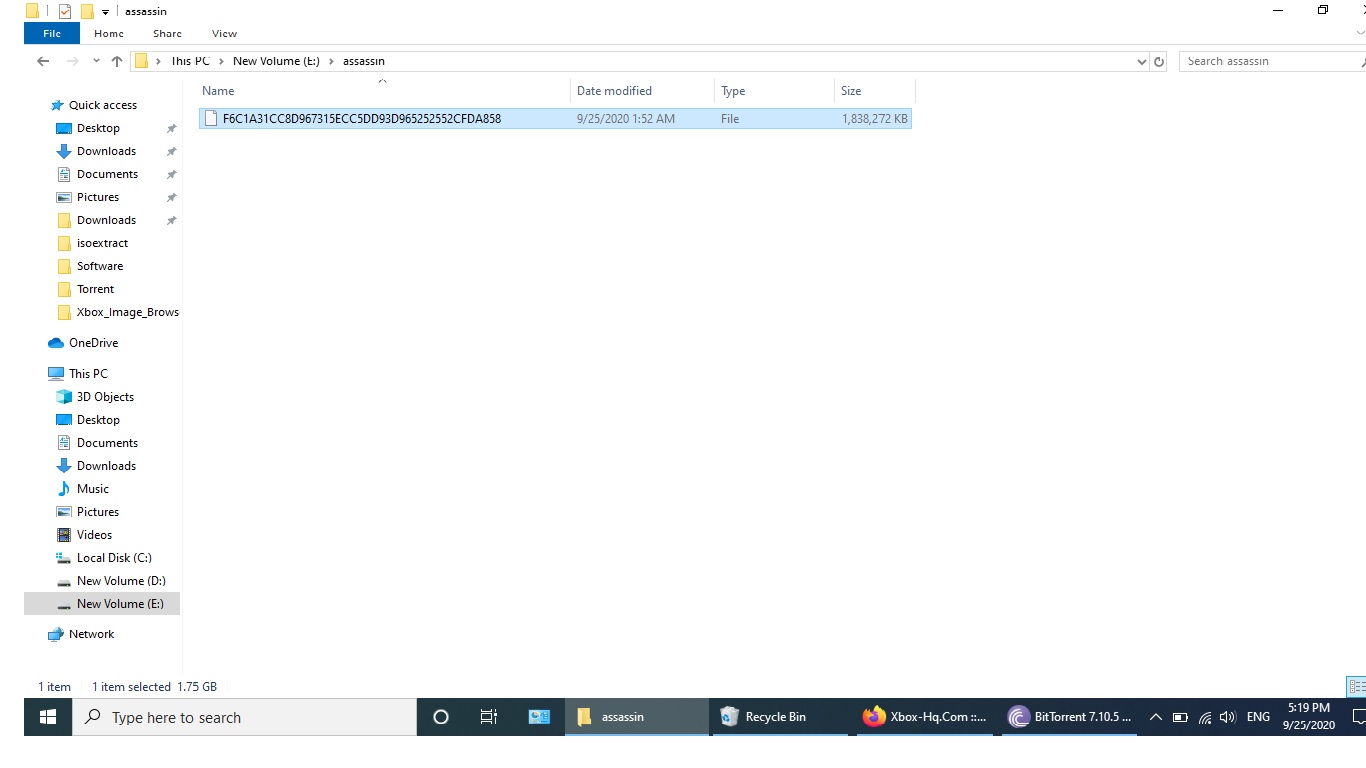Open Pictures under Quick access
Image resolution: width=1366 pixels, height=768 pixels.
[x=98, y=197]
